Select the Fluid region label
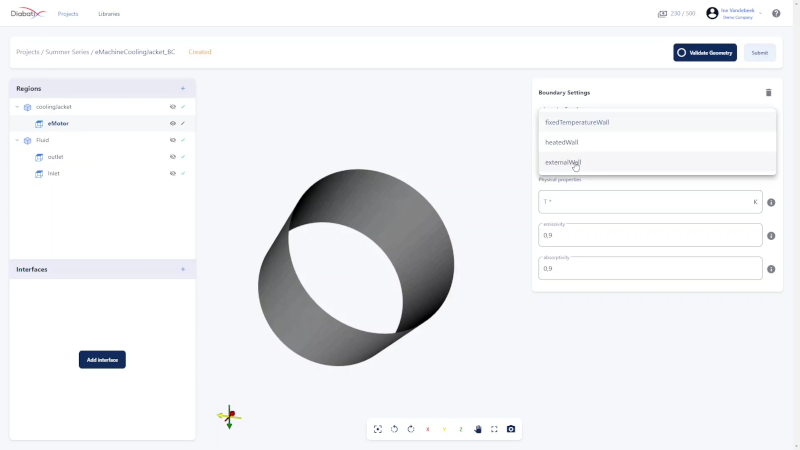The width and height of the screenshot is (800, 450). pyautogui.click(x=42, y=140)
